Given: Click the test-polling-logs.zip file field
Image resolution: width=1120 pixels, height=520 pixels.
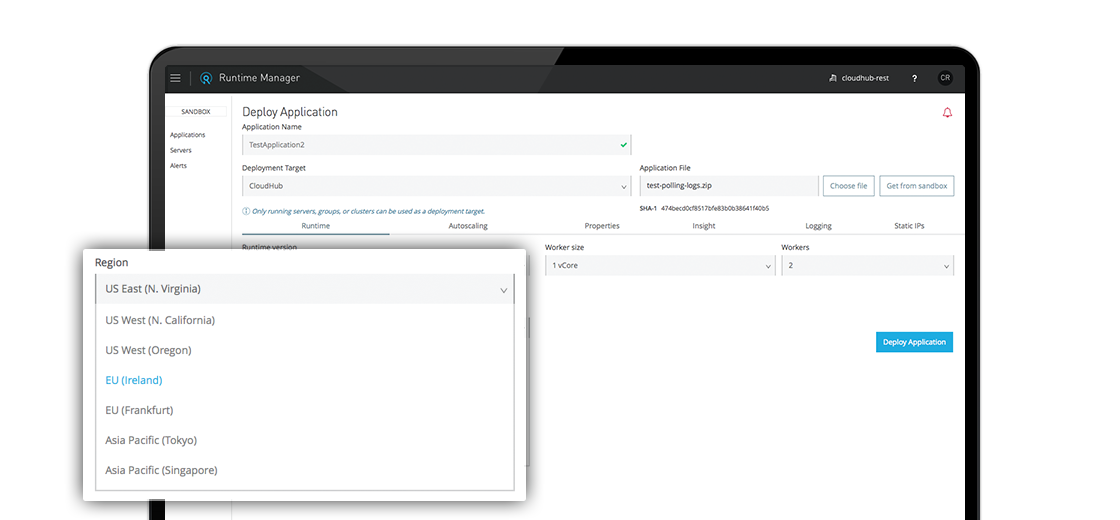Looking at the screenshot, I should tap(729, 186).
